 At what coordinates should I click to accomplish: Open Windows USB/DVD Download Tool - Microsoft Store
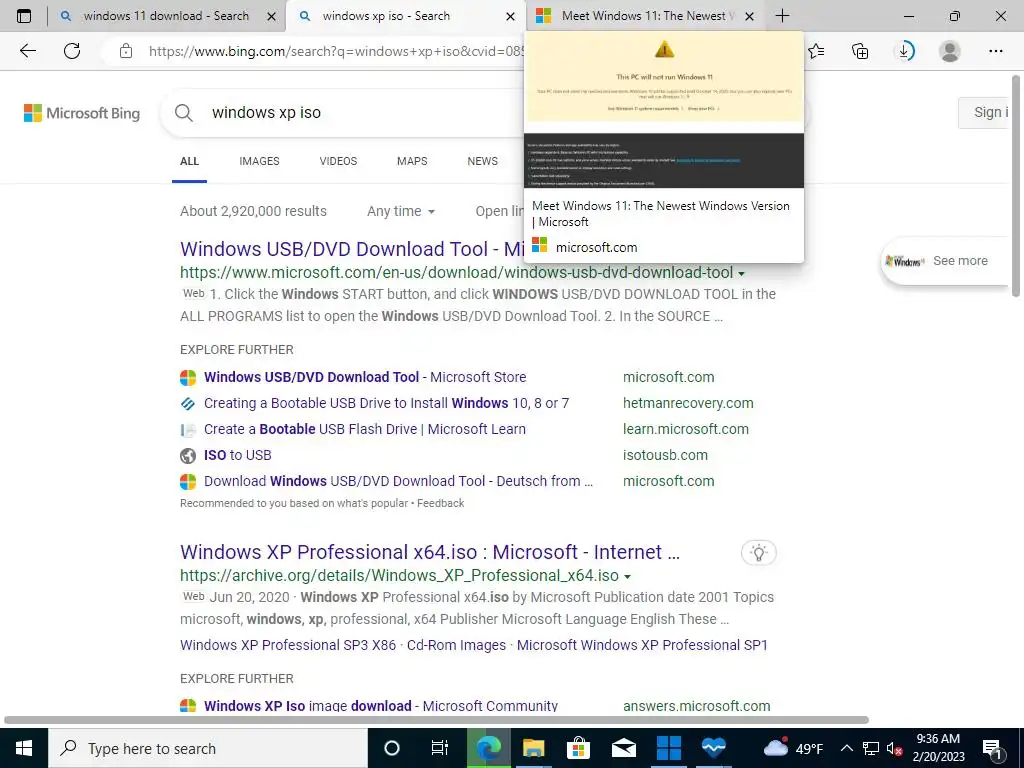point(364,377)
